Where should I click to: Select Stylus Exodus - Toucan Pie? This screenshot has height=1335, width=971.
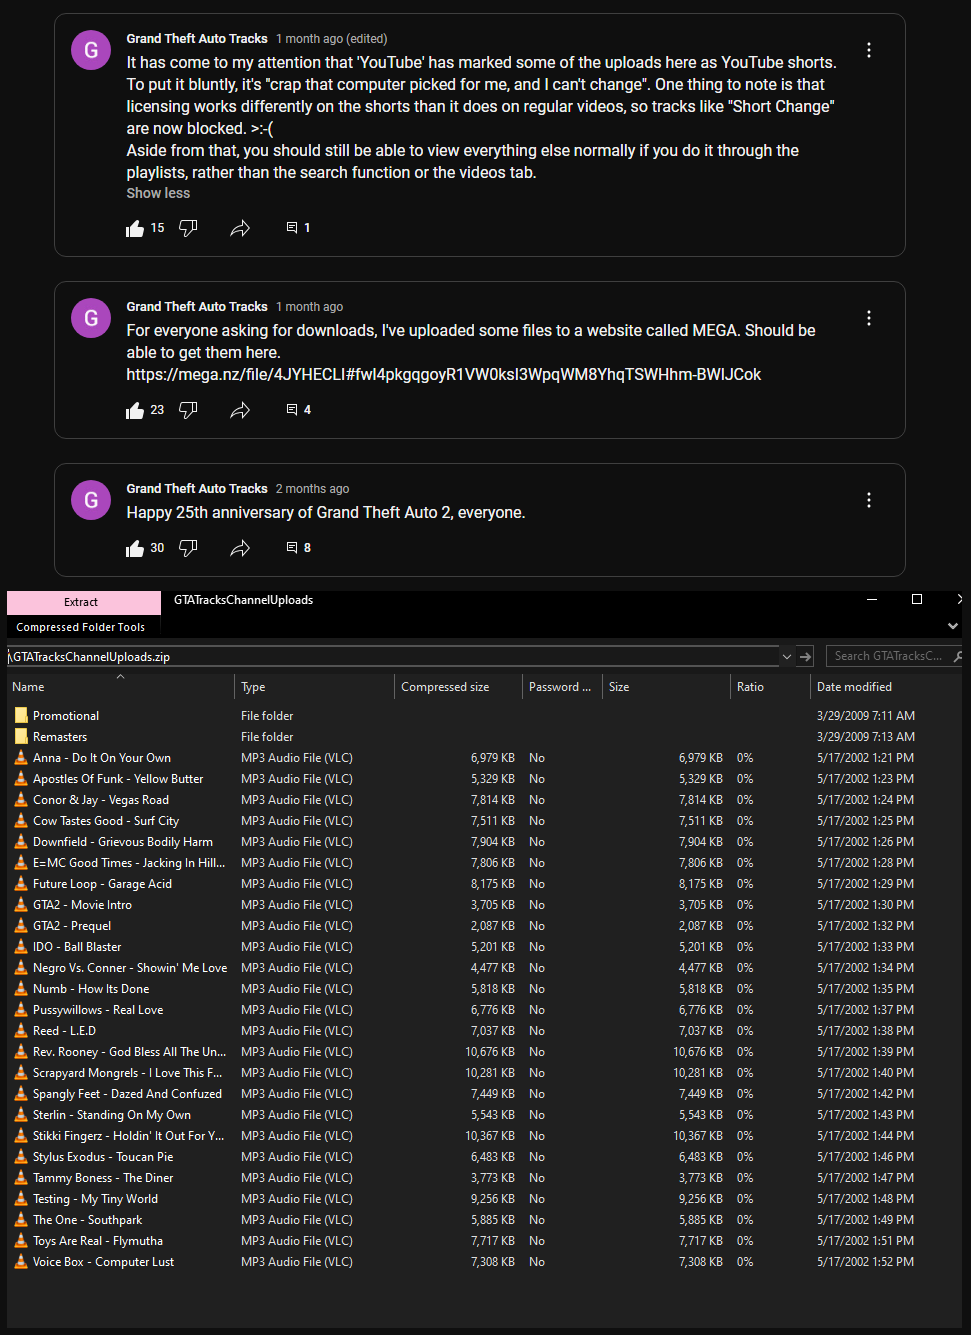(103, 1157)
